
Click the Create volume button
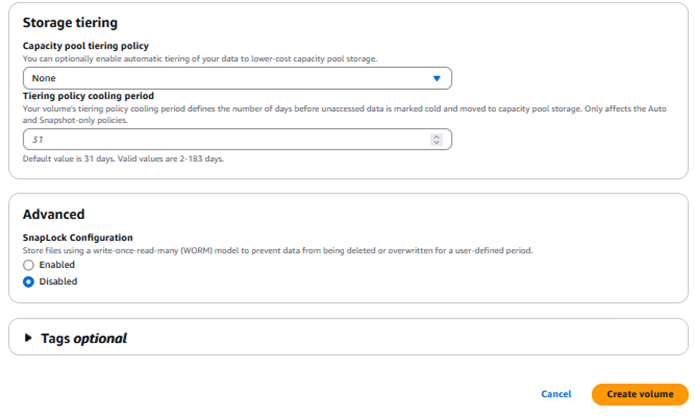(640, 394)
